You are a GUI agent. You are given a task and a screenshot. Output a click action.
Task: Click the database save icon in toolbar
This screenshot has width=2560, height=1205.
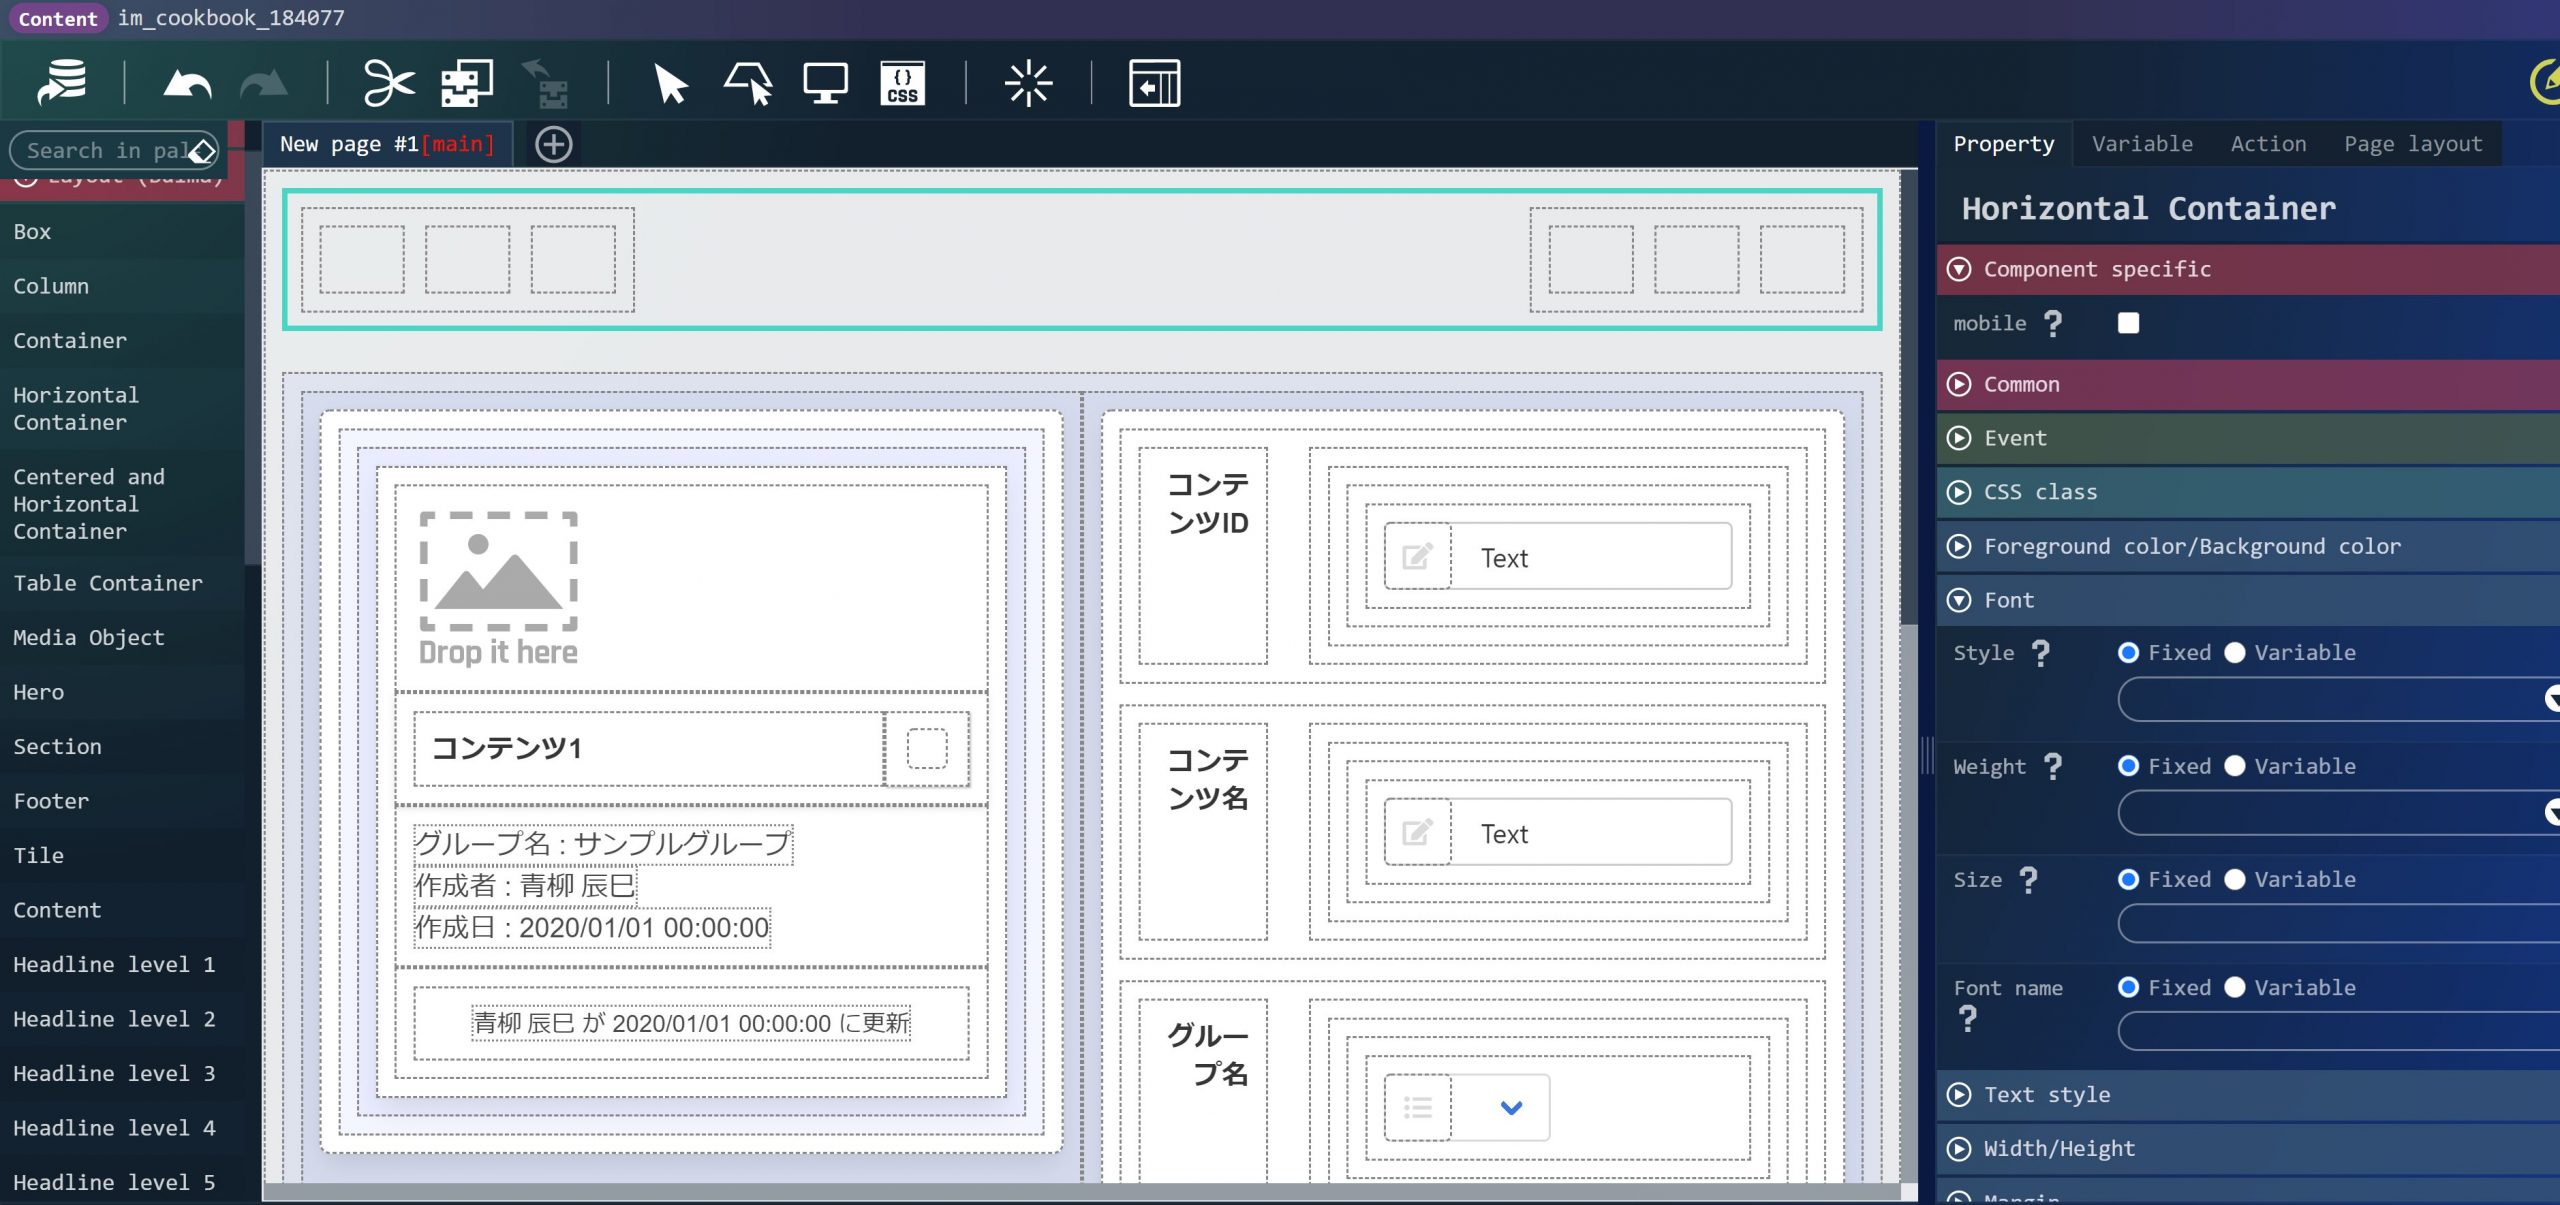[x=62, y=83]
